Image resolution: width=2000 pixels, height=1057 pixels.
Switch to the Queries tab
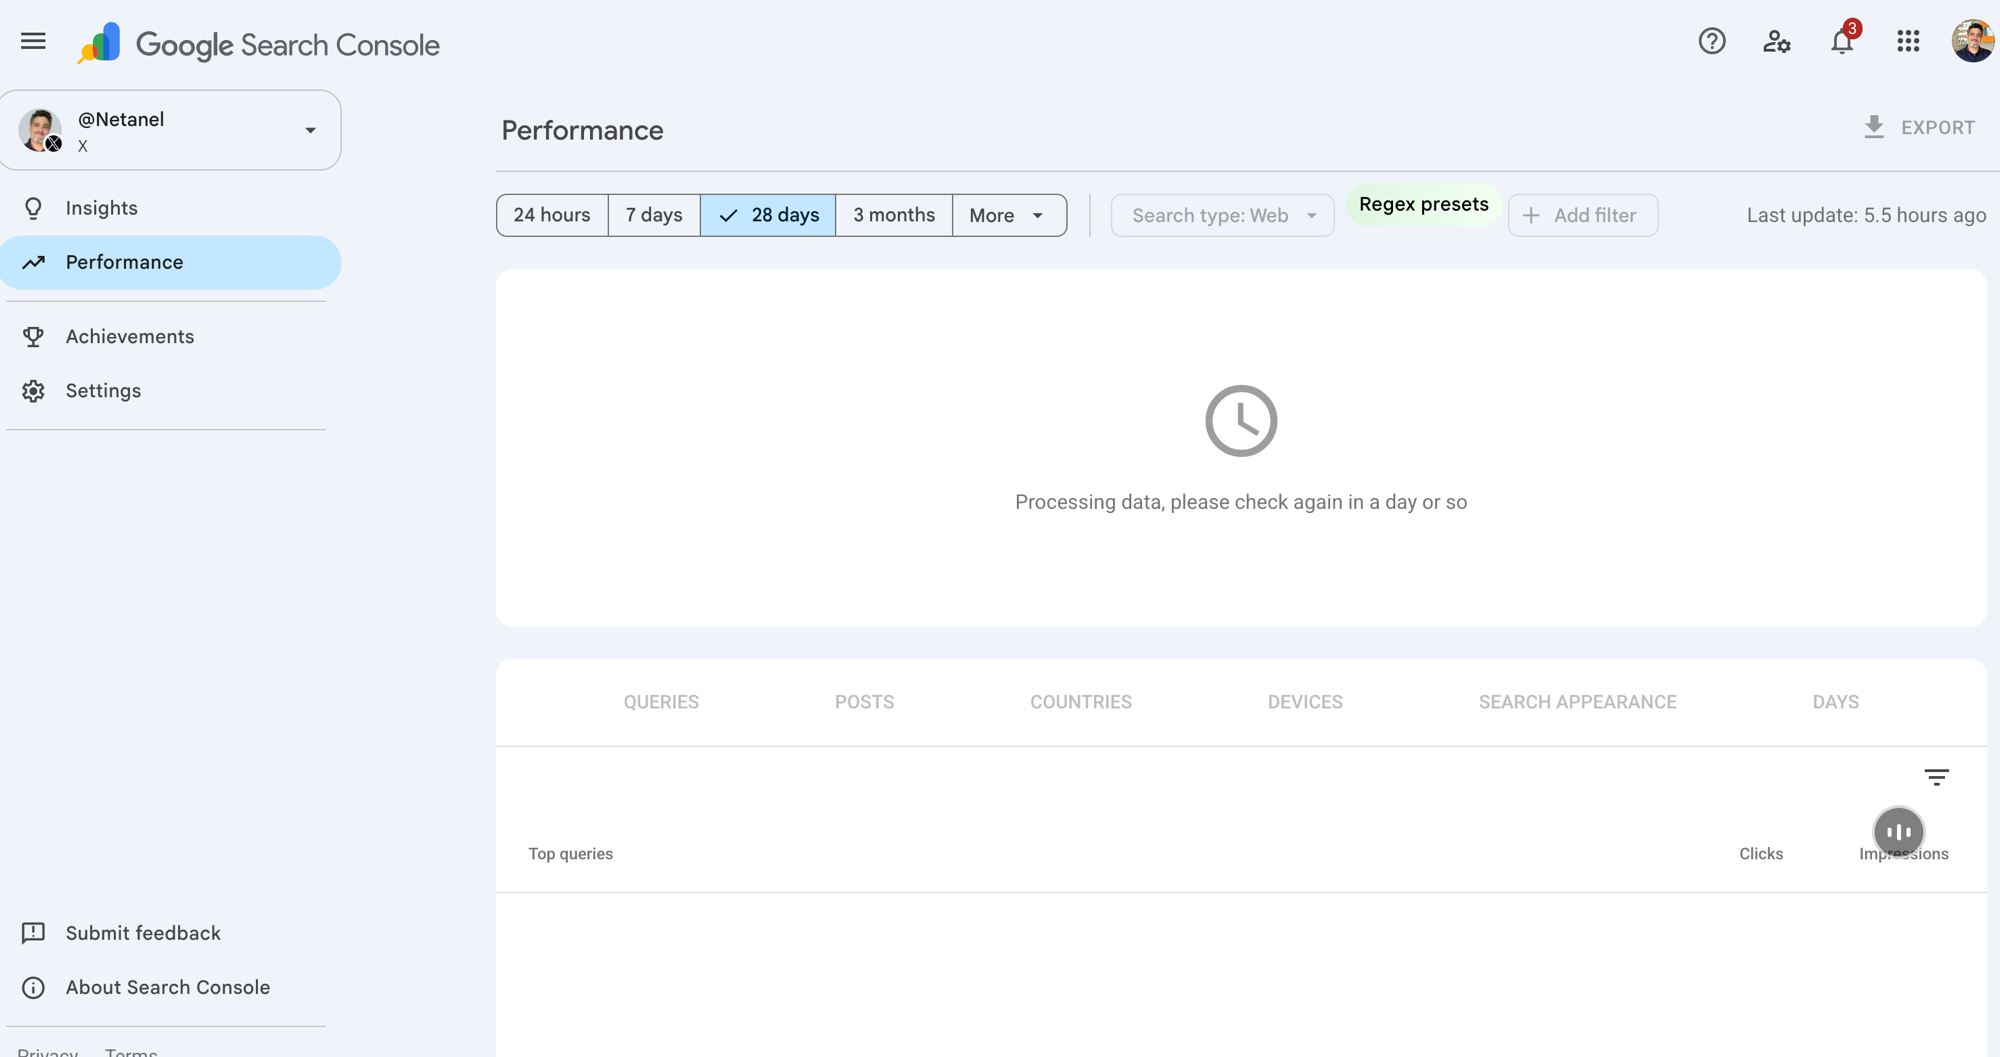661,702
